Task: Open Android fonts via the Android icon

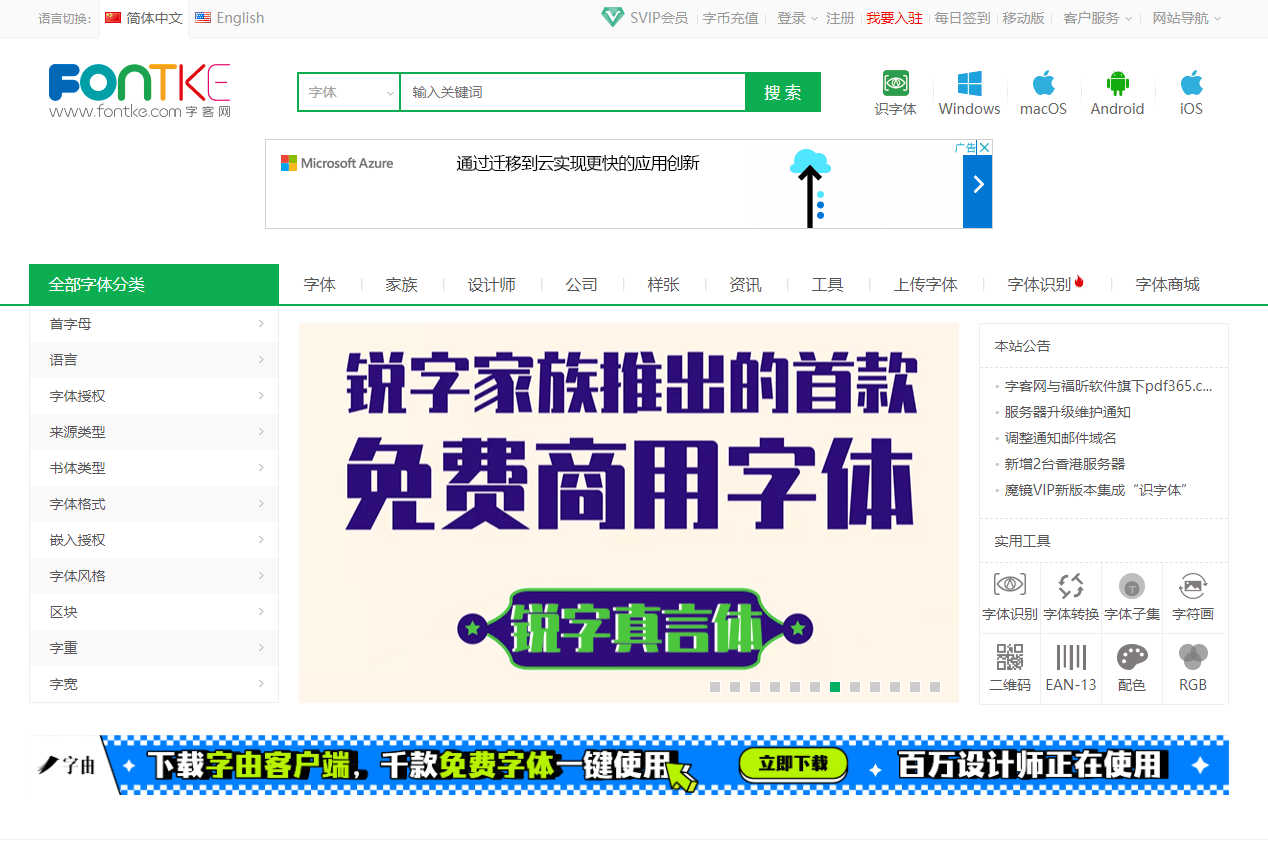Action: [1117, 84]
